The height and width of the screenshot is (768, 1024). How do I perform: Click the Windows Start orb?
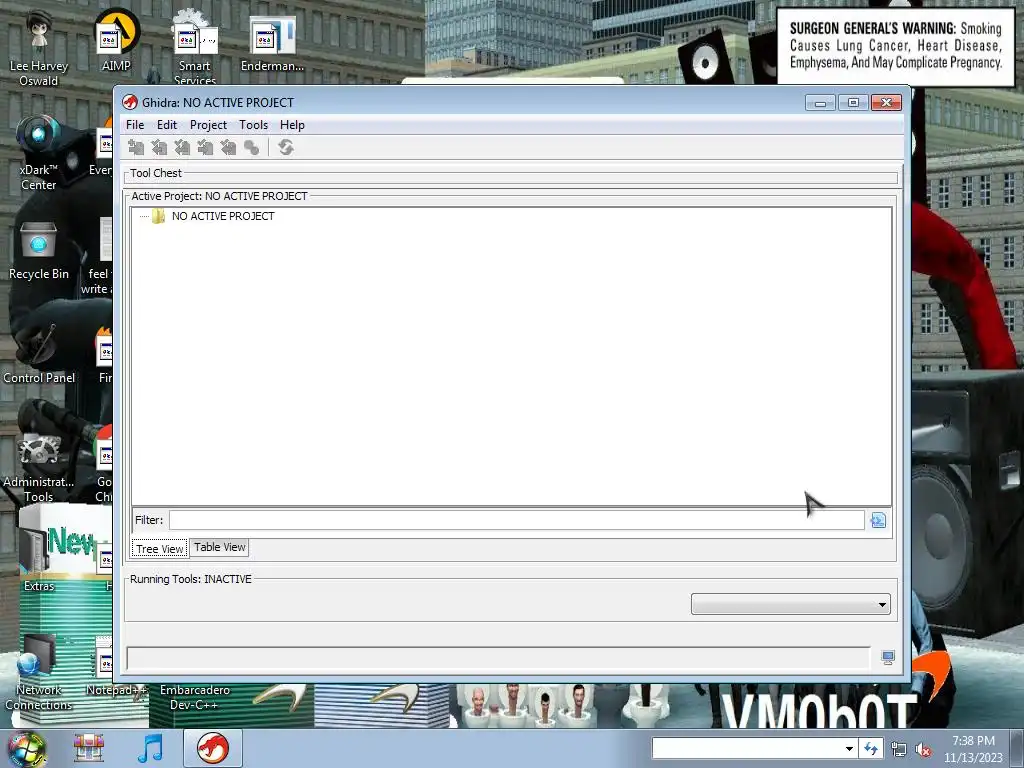(x=27, y=749)
